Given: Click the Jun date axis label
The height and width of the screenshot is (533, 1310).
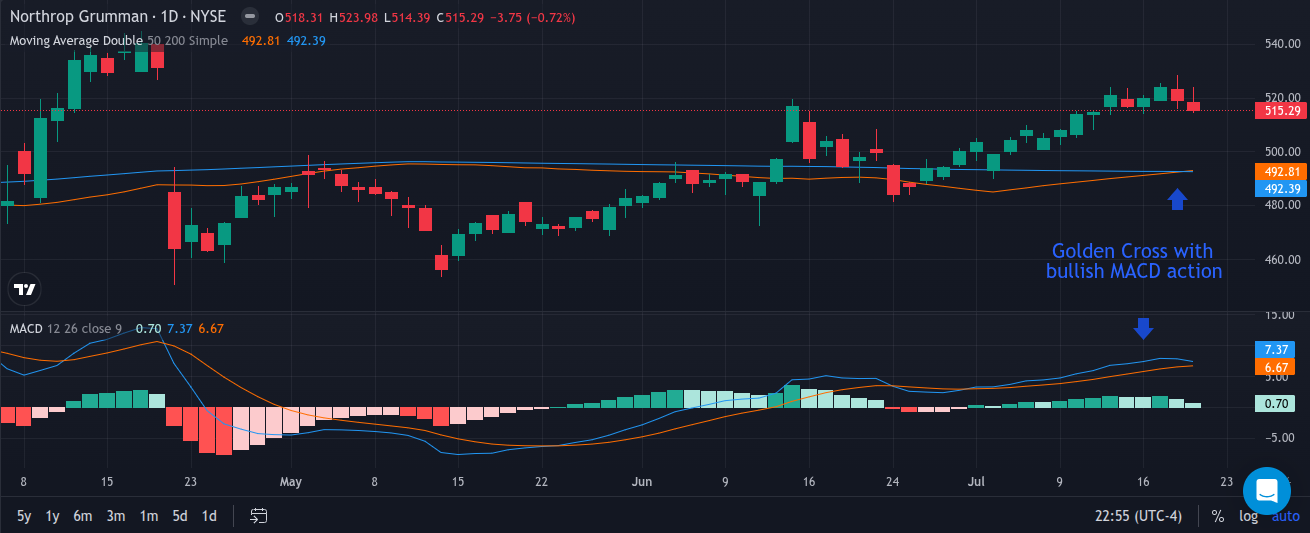Looking at the screenshot, I should 642,481.
